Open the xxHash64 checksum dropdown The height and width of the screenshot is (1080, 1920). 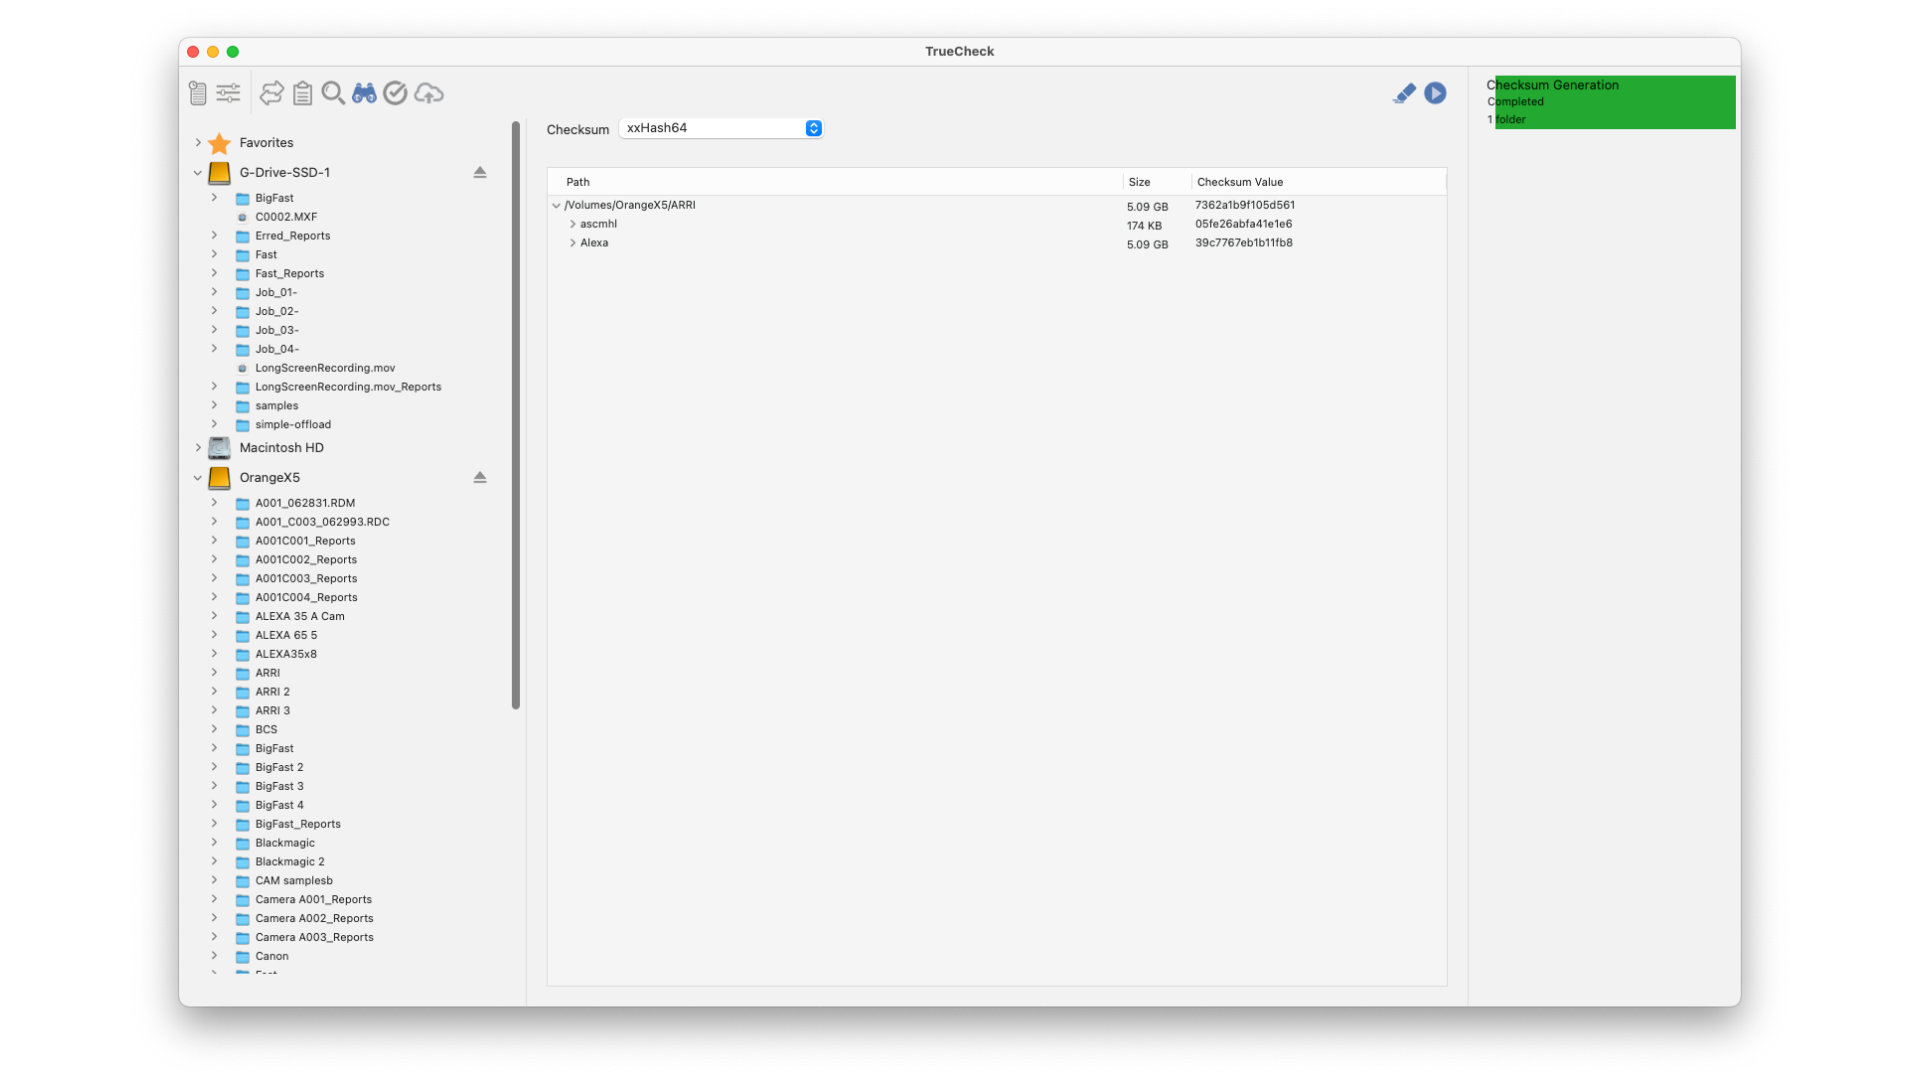(720, 128)
